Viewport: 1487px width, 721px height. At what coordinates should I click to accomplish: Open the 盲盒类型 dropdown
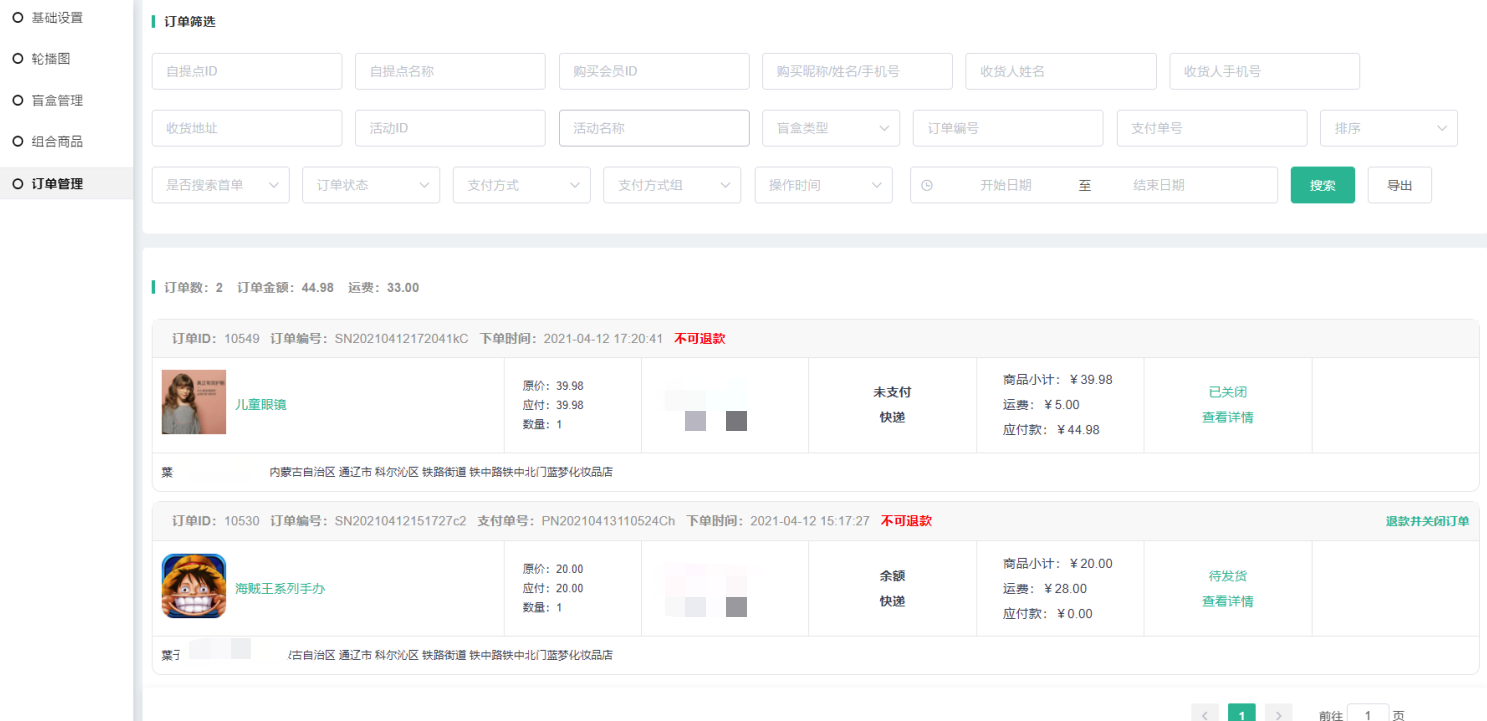point(830,128)
